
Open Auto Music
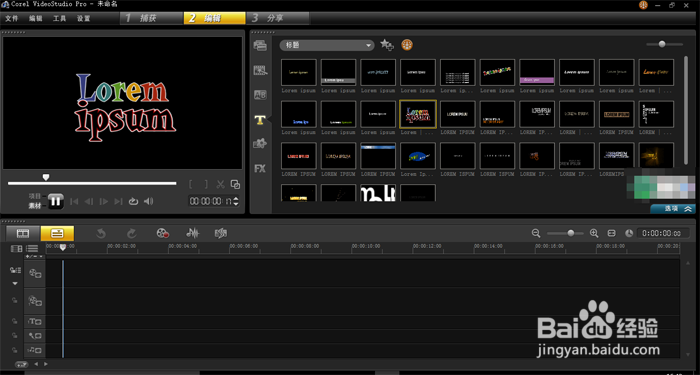coord(221,233)
